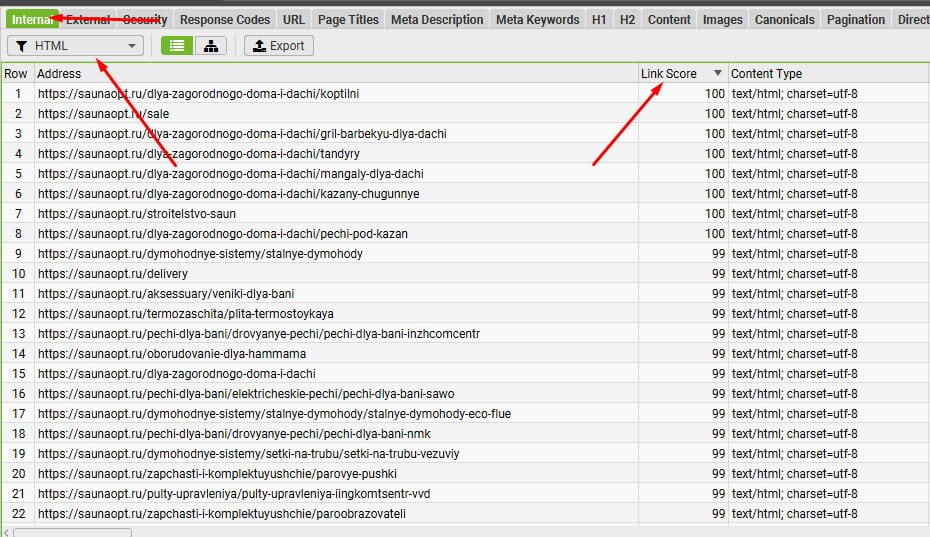The width and height of the screenshot is (930, 537).
Task: Open the Canonicals tab
Action: tap(785, 20)
